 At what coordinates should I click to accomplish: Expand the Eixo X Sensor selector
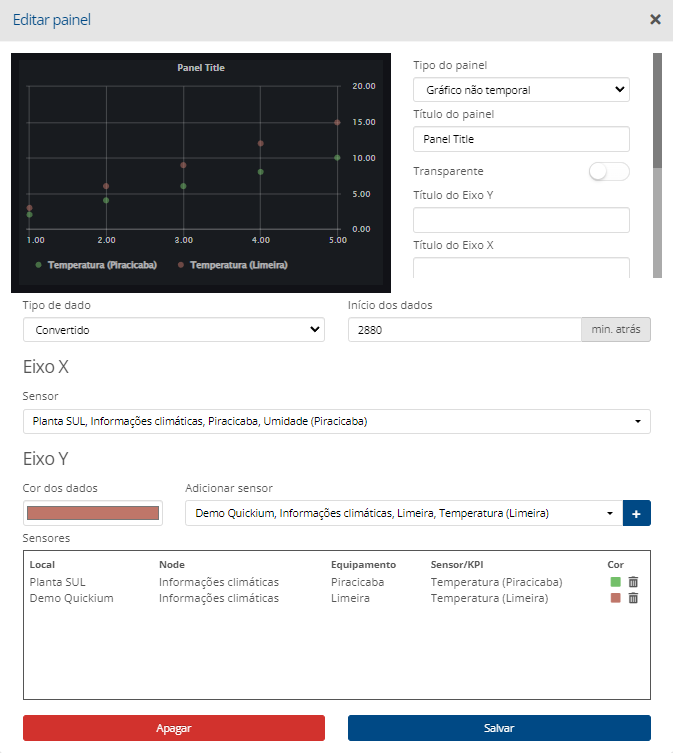click(336, 421)
